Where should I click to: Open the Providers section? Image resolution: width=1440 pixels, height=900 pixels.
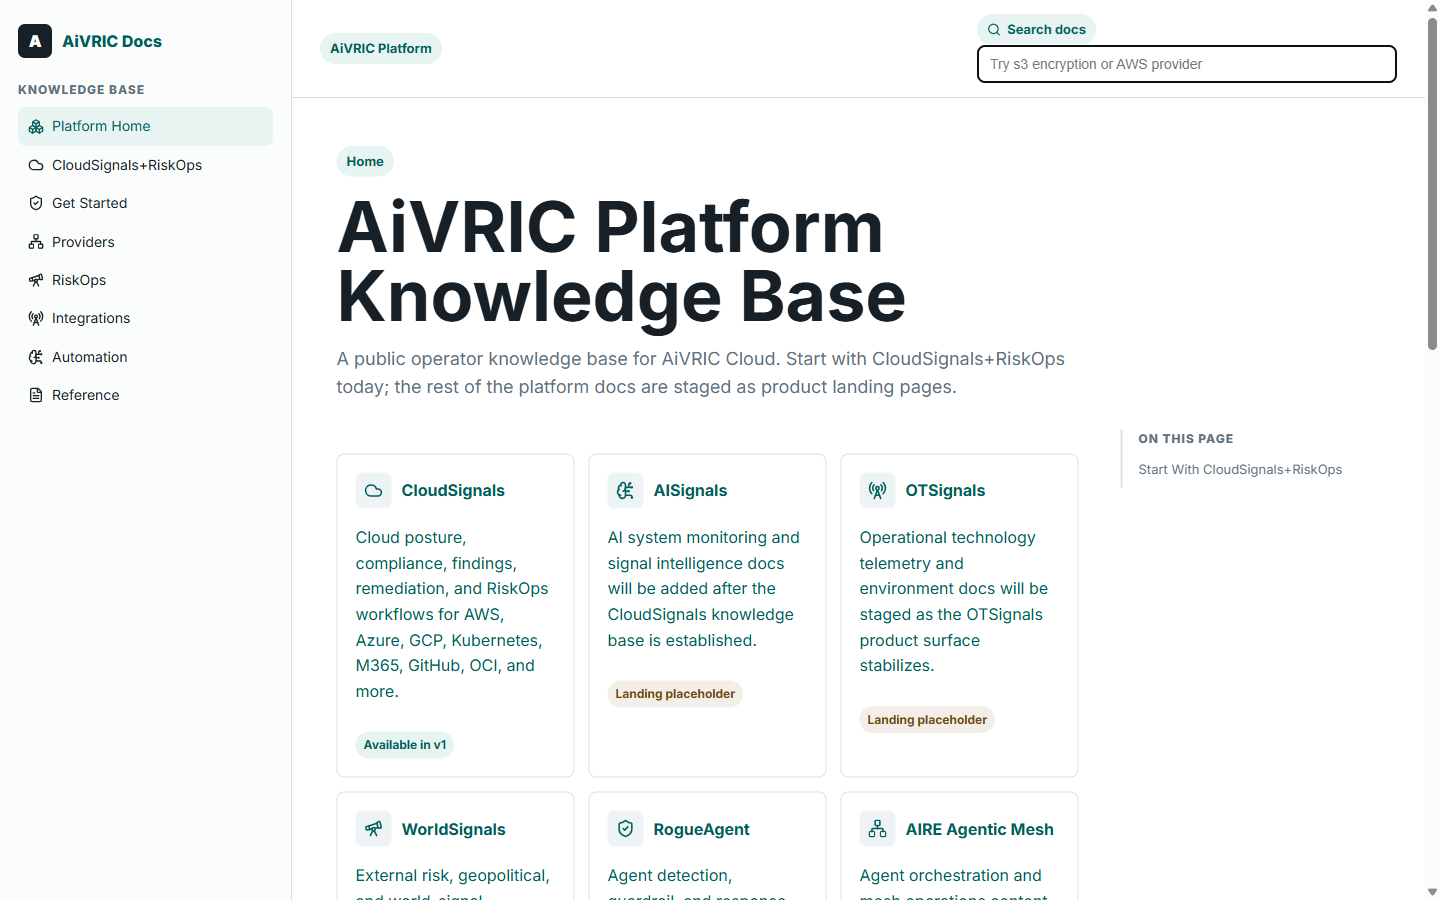point(145,242)
